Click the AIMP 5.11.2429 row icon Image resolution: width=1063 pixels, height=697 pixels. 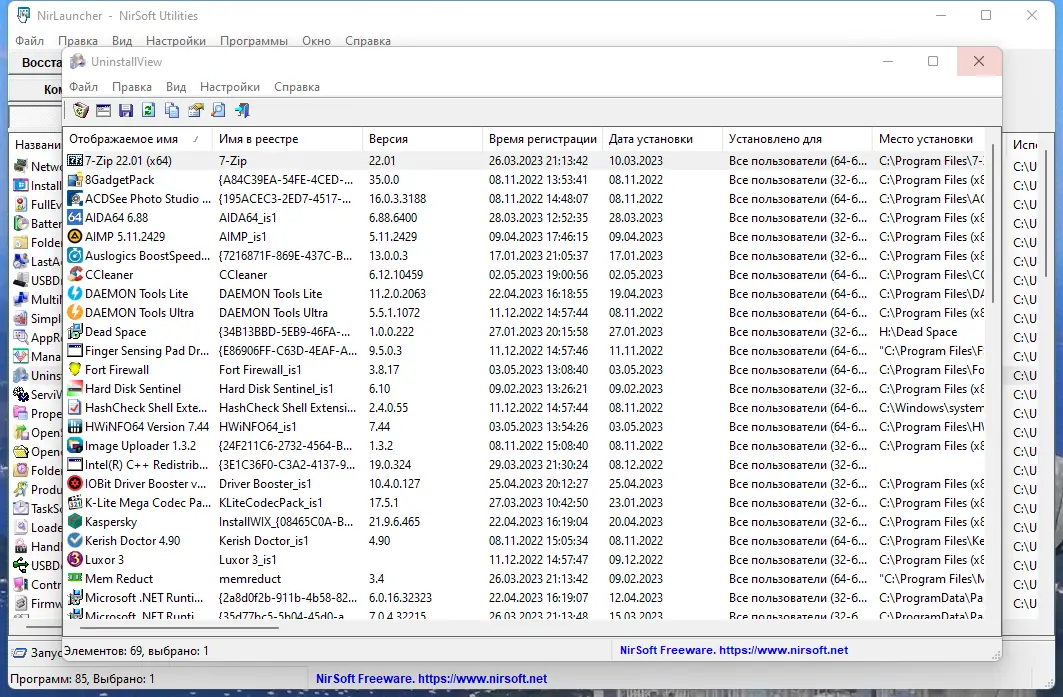[x=75, y=237]
